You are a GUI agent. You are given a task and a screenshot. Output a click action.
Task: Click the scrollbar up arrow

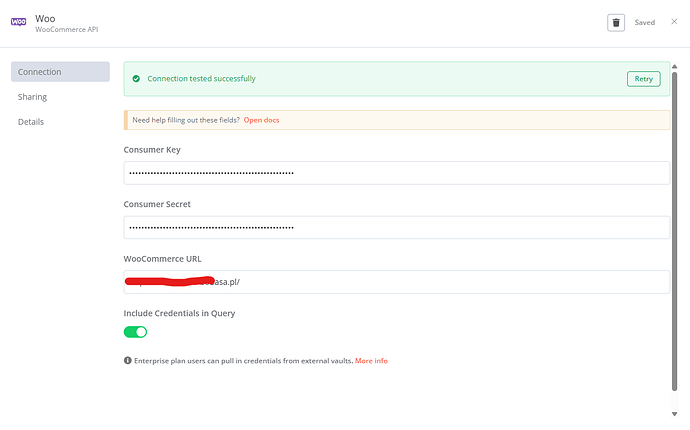tap(674, 66)
